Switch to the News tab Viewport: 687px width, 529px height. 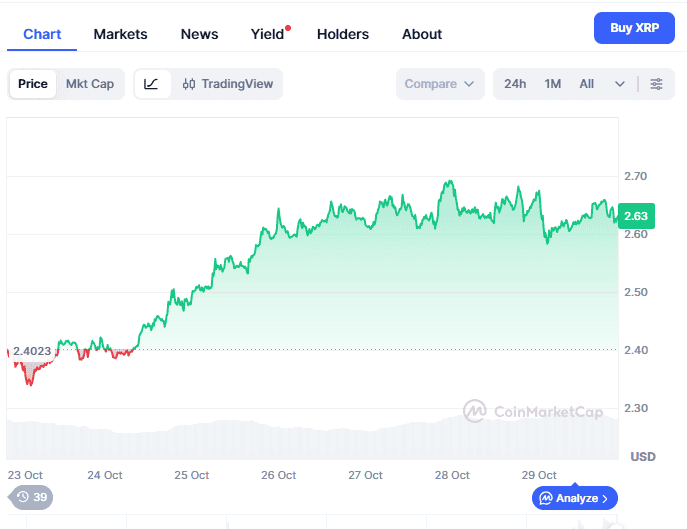coord(199,34)
